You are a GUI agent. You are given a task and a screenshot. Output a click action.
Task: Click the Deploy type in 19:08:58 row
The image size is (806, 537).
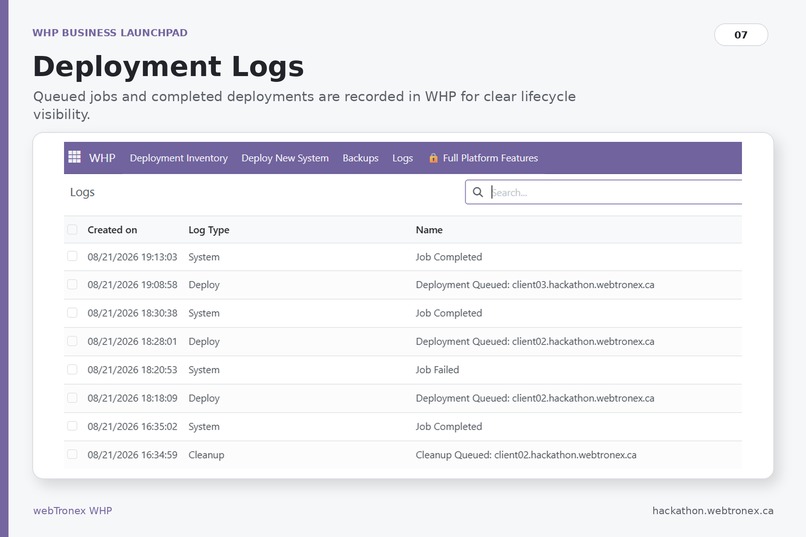tap(204, 285)
